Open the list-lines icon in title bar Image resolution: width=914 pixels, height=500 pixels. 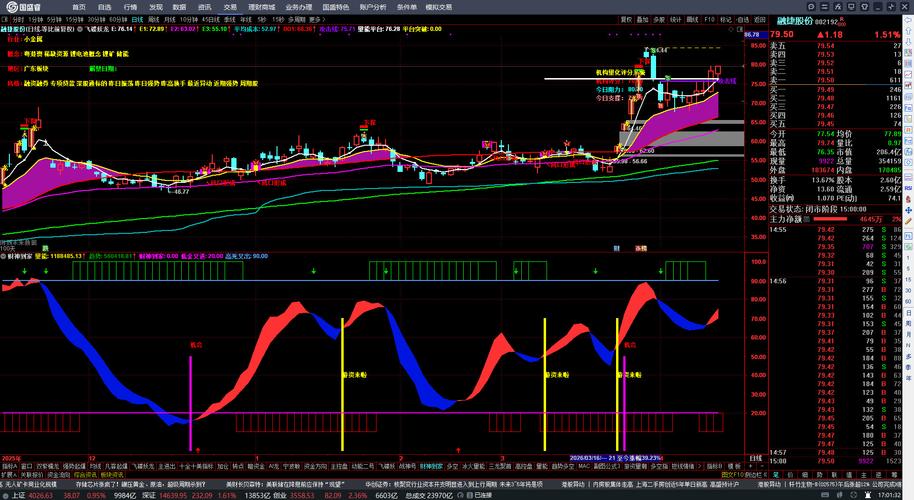click(x=825, y=6)
